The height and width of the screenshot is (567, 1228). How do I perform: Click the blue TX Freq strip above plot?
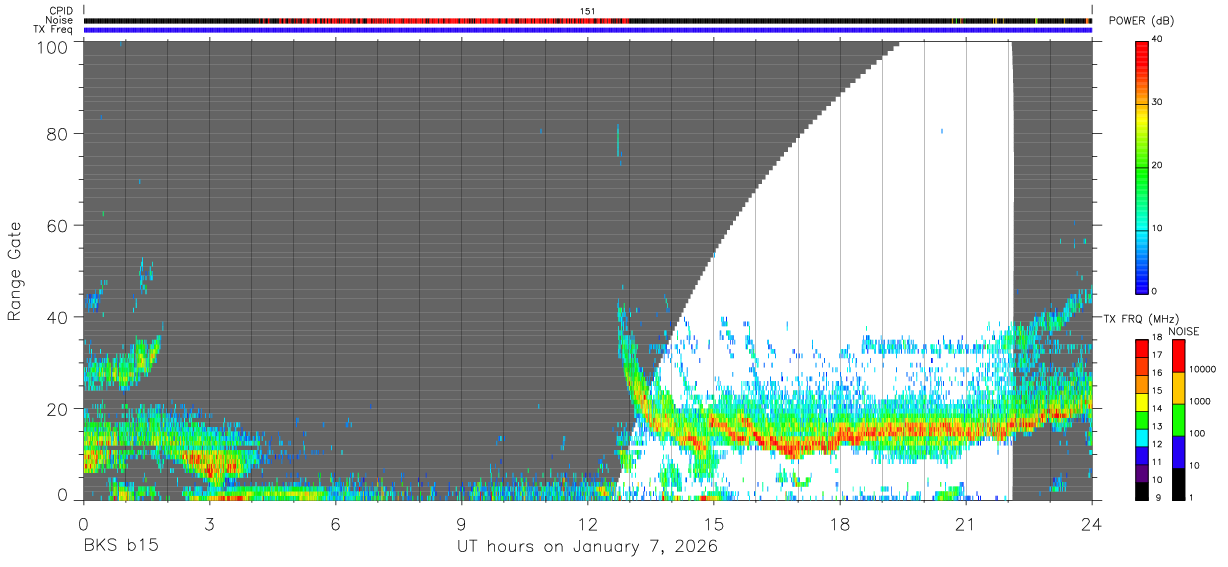point(588,30)
